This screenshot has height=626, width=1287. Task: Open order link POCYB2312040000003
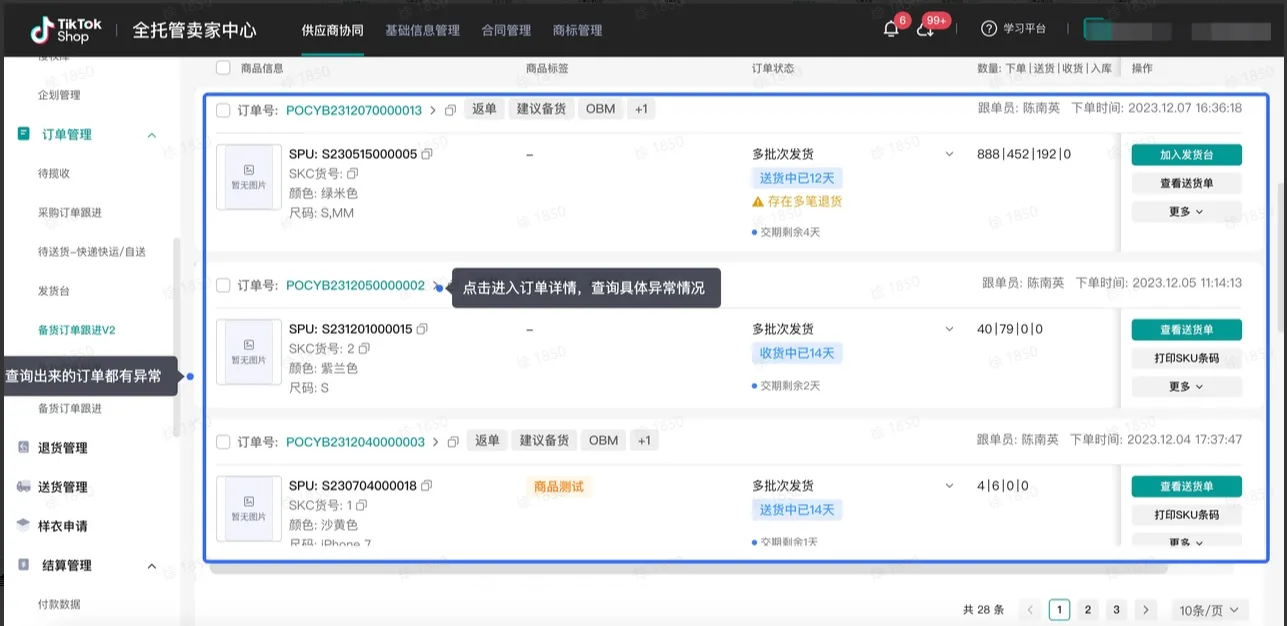point(355,442)
